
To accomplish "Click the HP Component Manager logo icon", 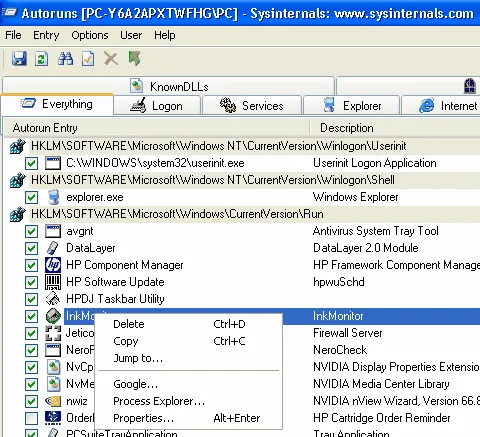I will pos(53,265).
